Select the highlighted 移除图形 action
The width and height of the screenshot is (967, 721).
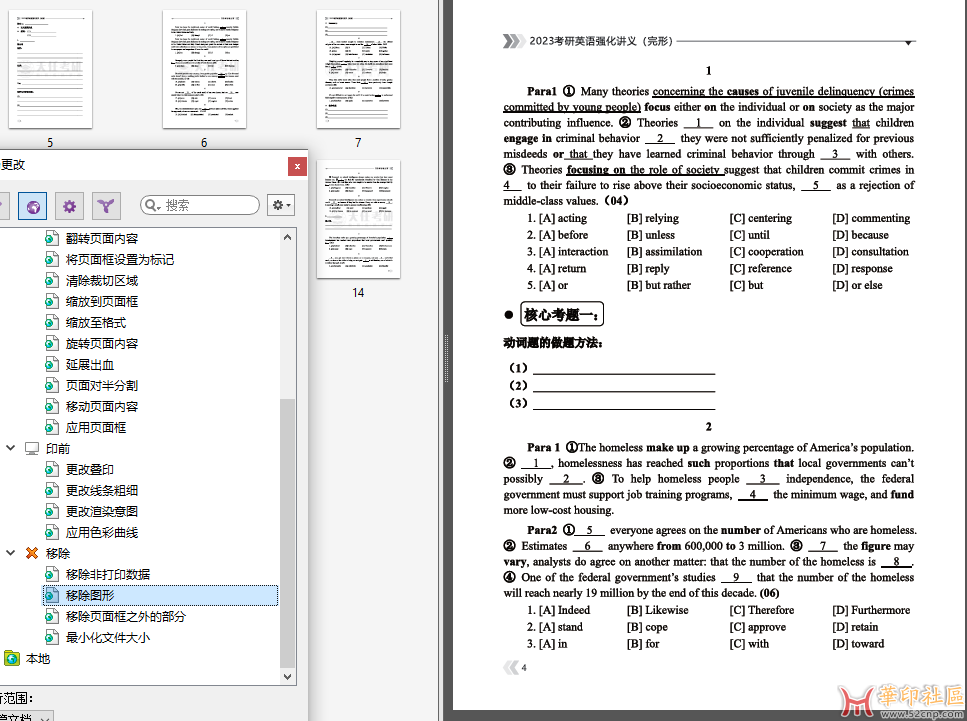[x=160, y=595]
